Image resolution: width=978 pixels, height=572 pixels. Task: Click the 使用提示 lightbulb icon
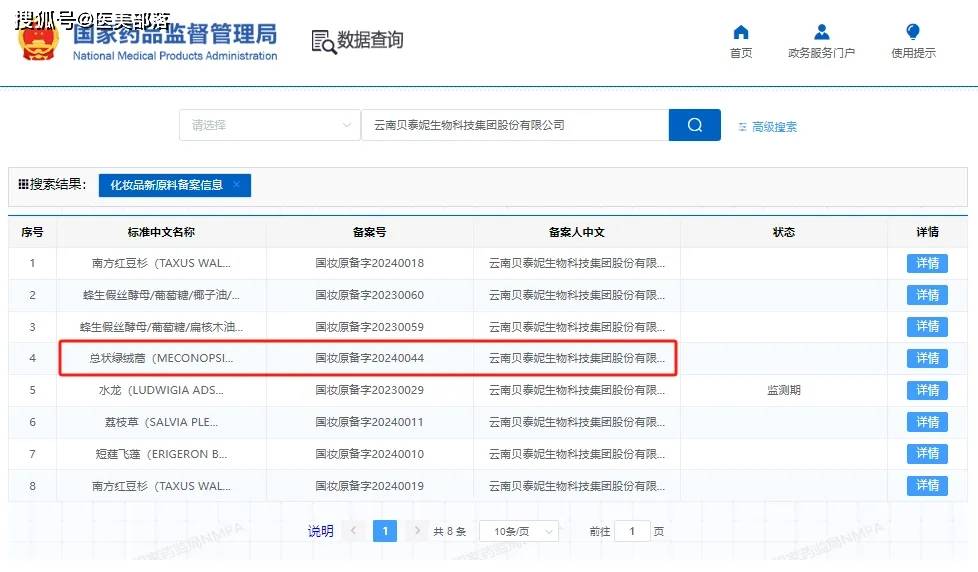tap(912, 33)
